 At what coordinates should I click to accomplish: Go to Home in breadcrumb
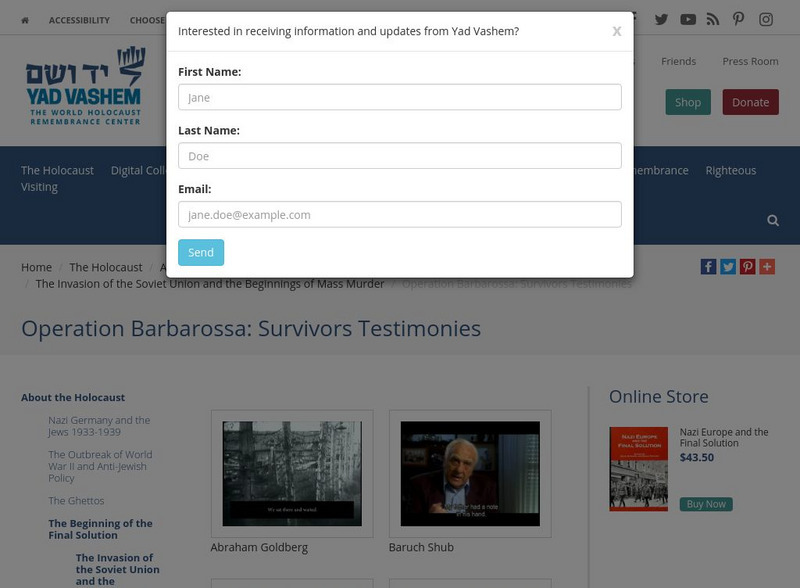(36, 267)
